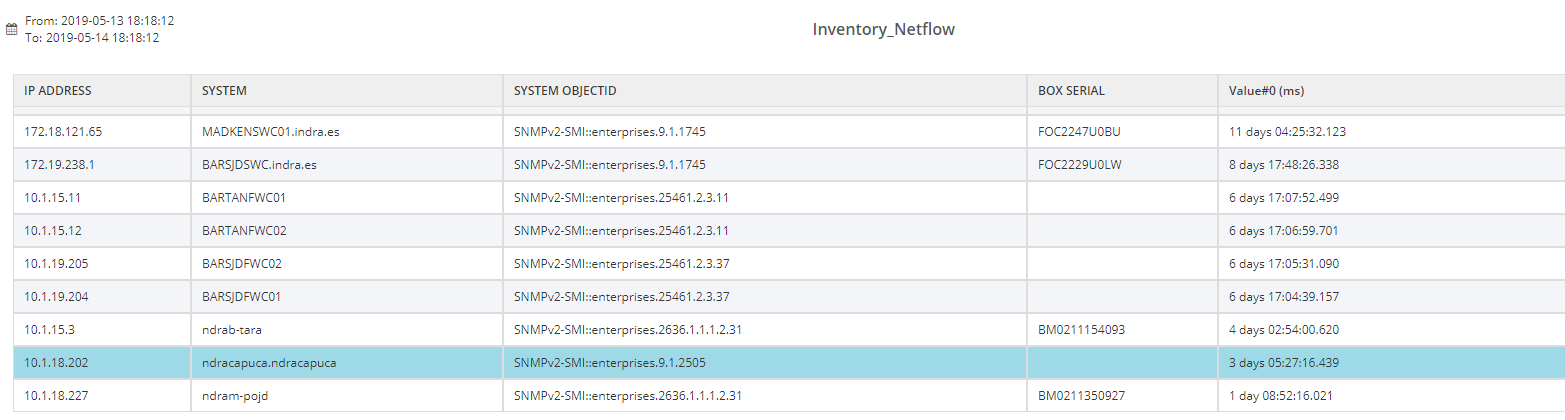Click object ID enterprises.9.1.2505
The image size is (1565, 420).
click(x=612, y=362)
